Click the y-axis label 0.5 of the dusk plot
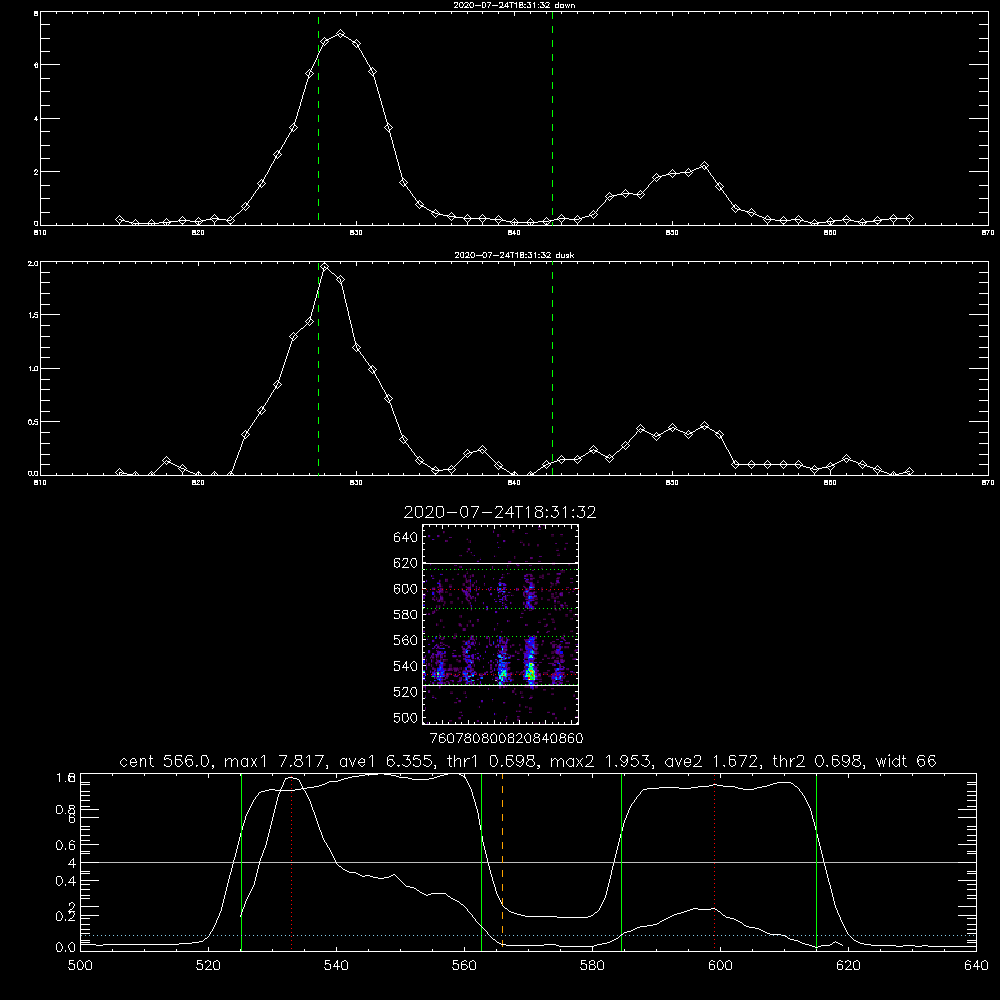 click(34, 422)
